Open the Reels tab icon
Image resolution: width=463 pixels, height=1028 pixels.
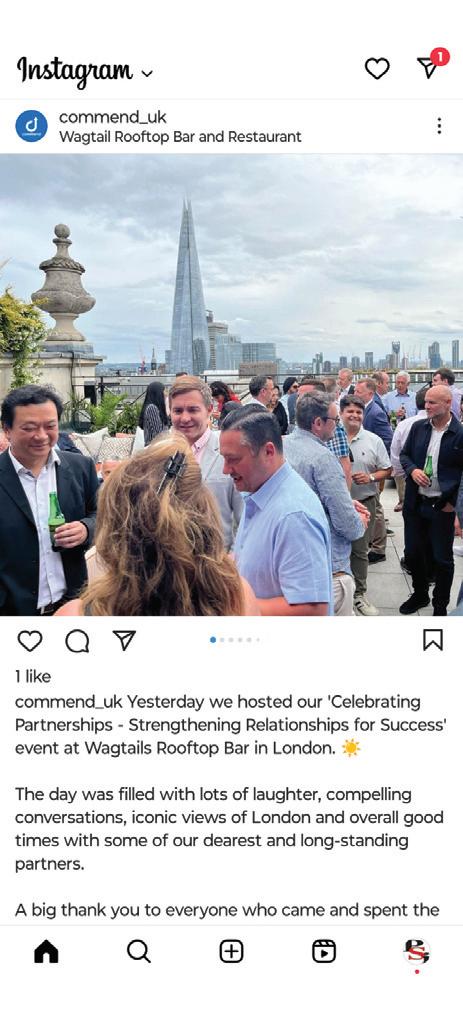point(324,951)
